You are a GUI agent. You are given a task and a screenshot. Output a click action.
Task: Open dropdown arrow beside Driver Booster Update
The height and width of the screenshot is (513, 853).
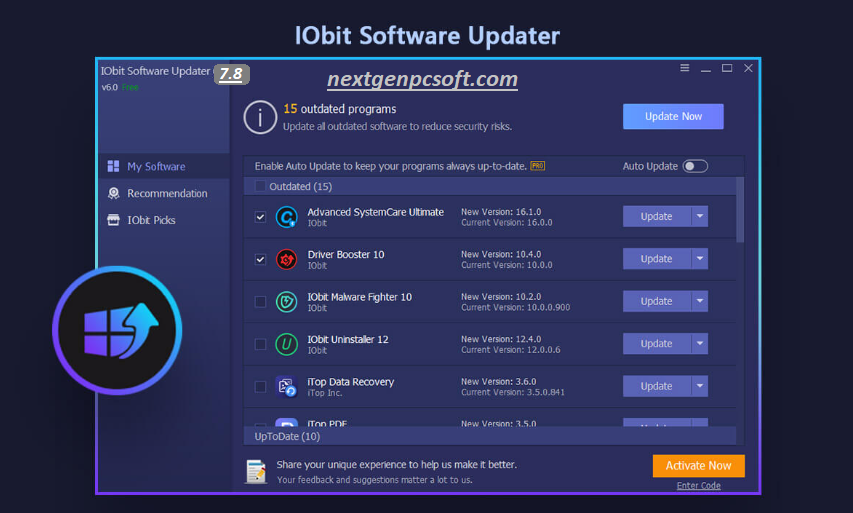coord(700,259)
